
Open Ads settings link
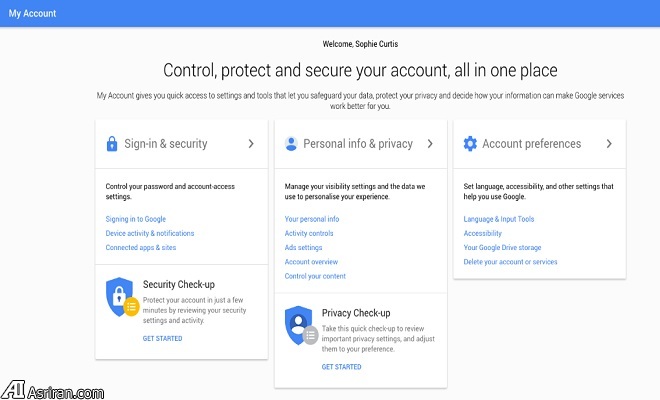coord(303,248)
